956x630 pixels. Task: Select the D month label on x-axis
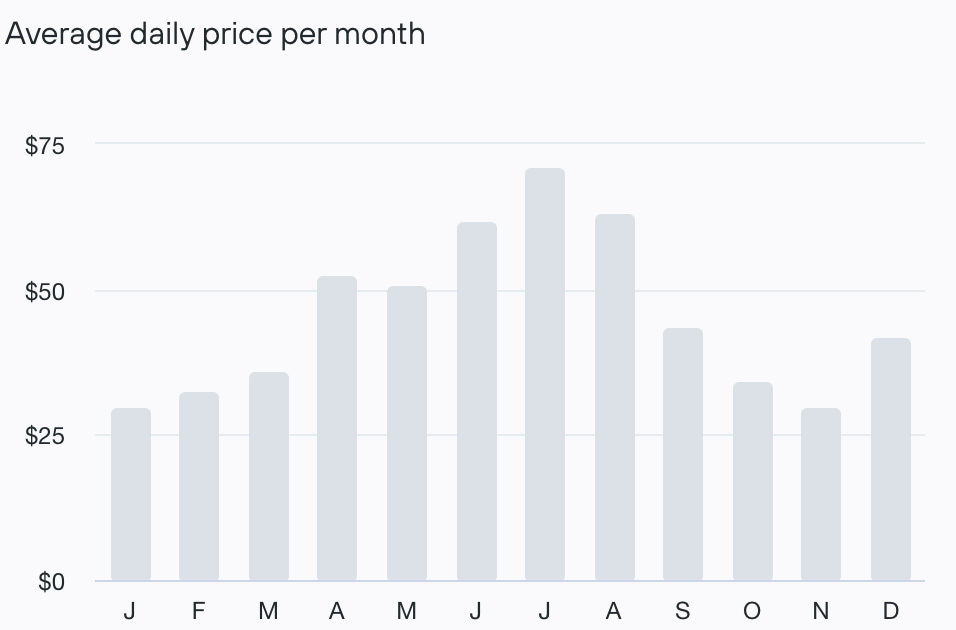pos(891,611)
